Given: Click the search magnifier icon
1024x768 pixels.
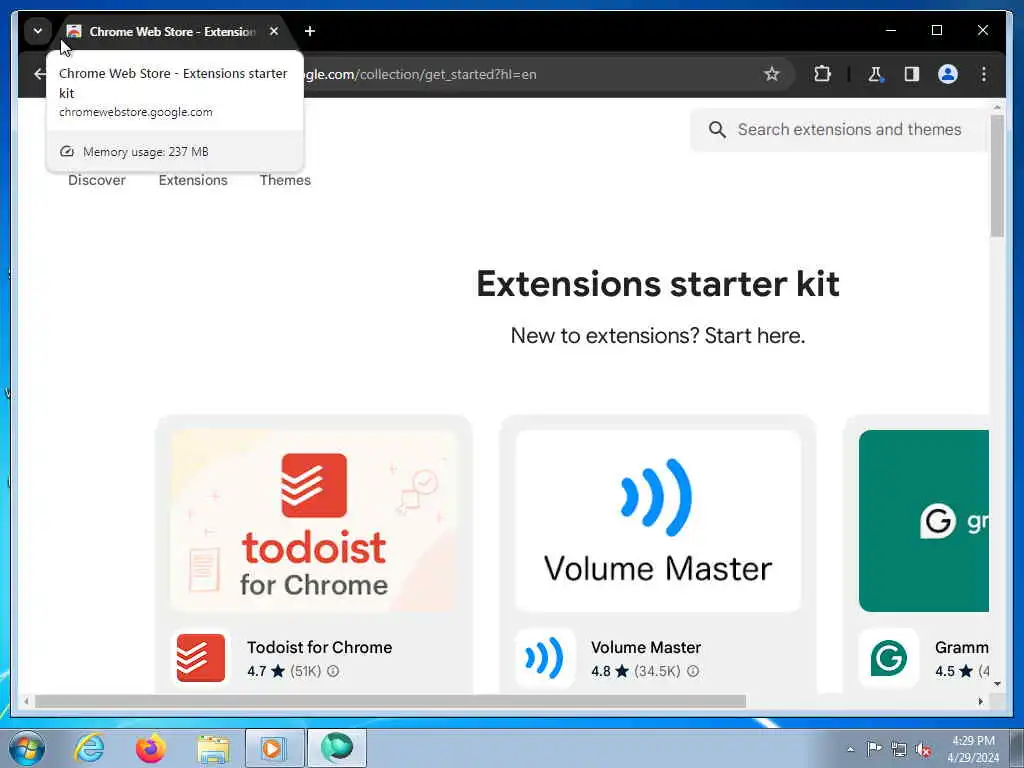Looking at the screenshot, I should click(717, 129).
